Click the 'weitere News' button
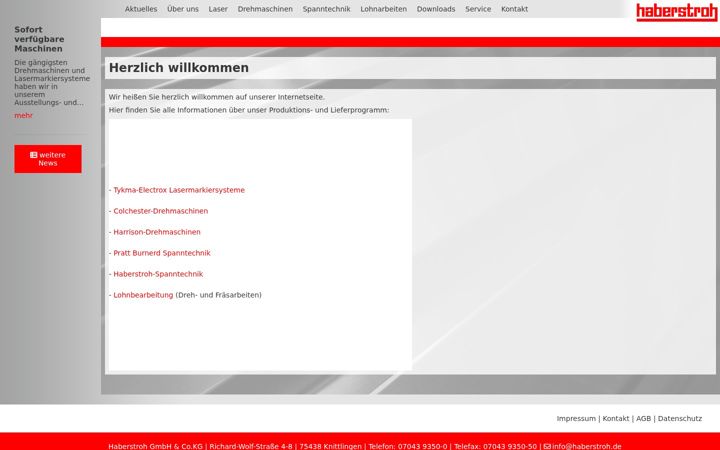Image resolution: width=720 pixels, height=450 pixels. (x=48, y=159)
